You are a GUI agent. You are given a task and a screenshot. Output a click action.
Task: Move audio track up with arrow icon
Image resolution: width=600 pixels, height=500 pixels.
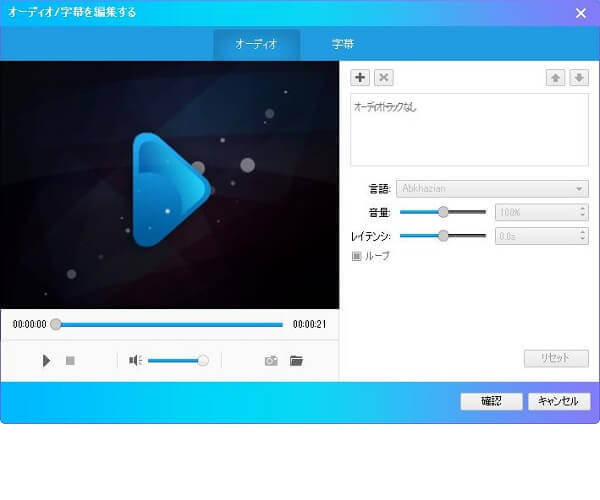tap(555, 78)
